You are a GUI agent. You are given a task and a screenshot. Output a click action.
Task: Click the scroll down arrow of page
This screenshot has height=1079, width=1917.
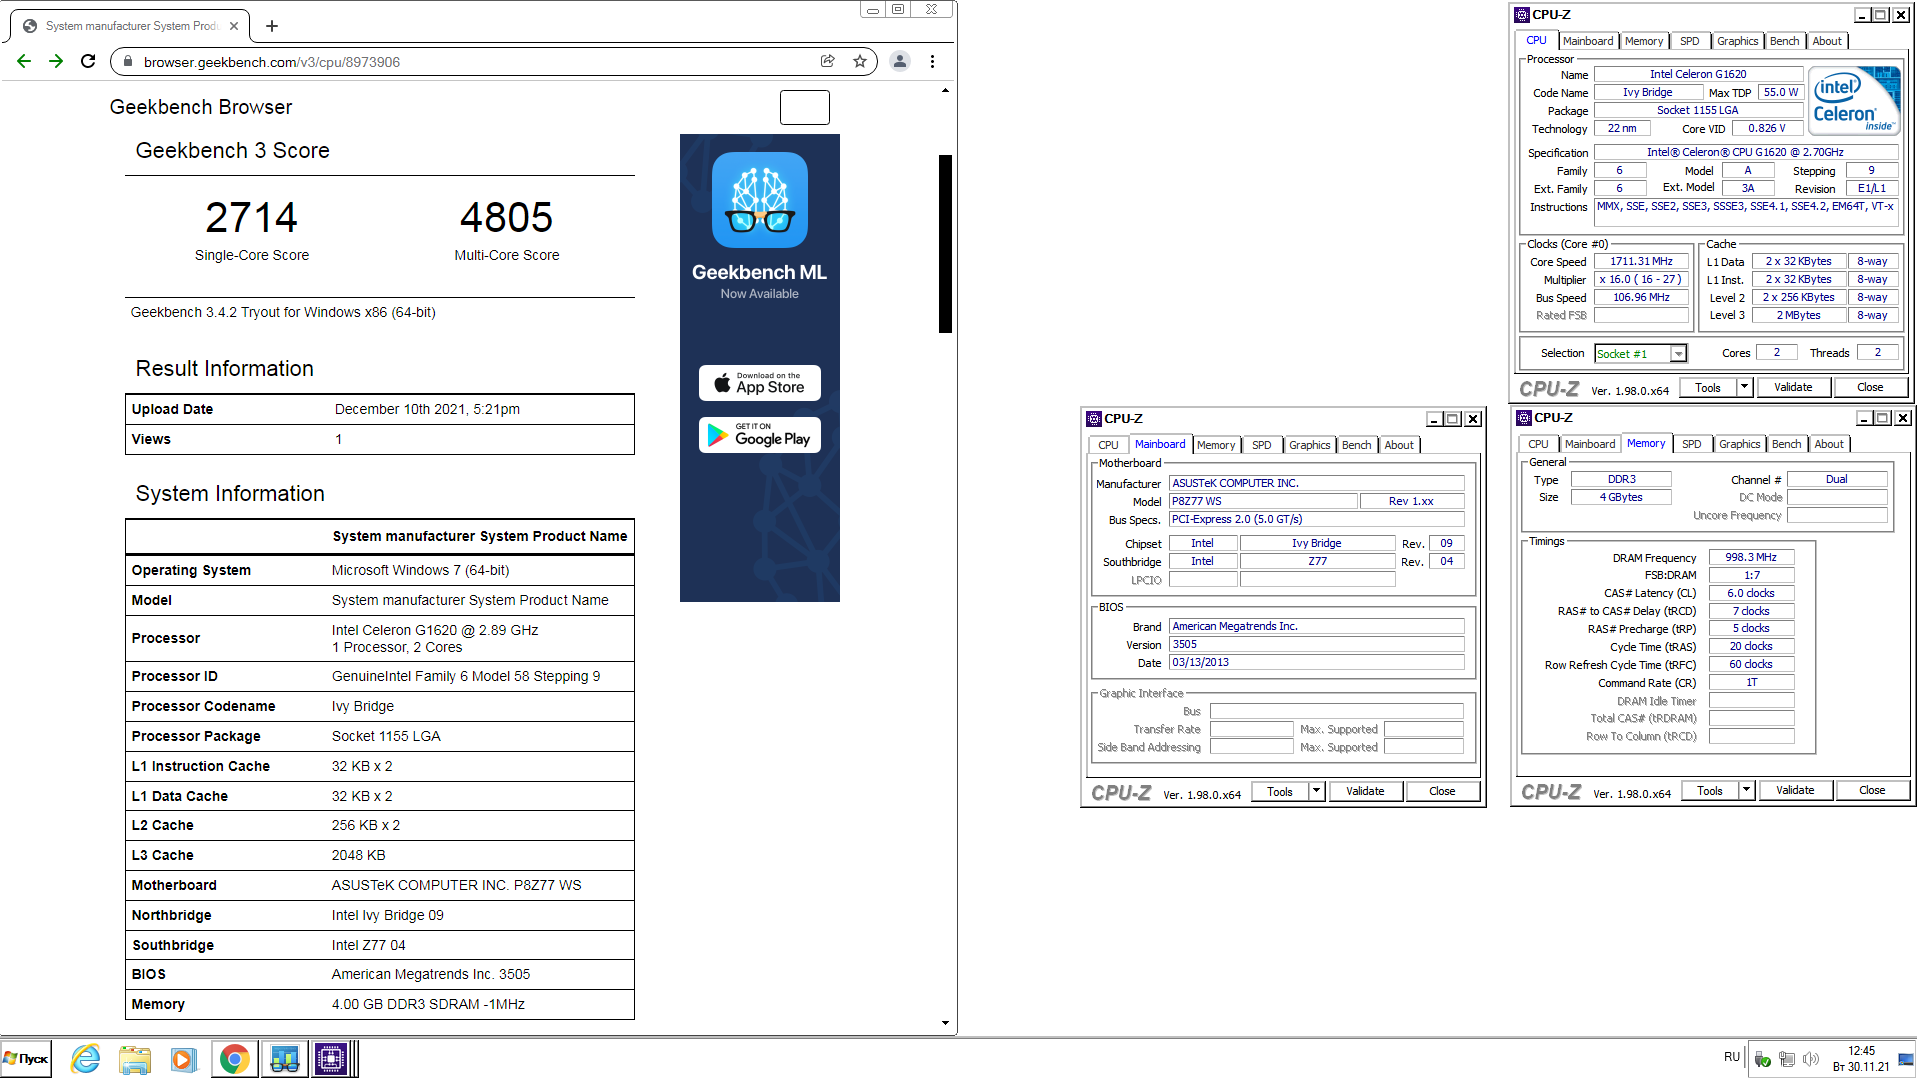(945, 1023)
